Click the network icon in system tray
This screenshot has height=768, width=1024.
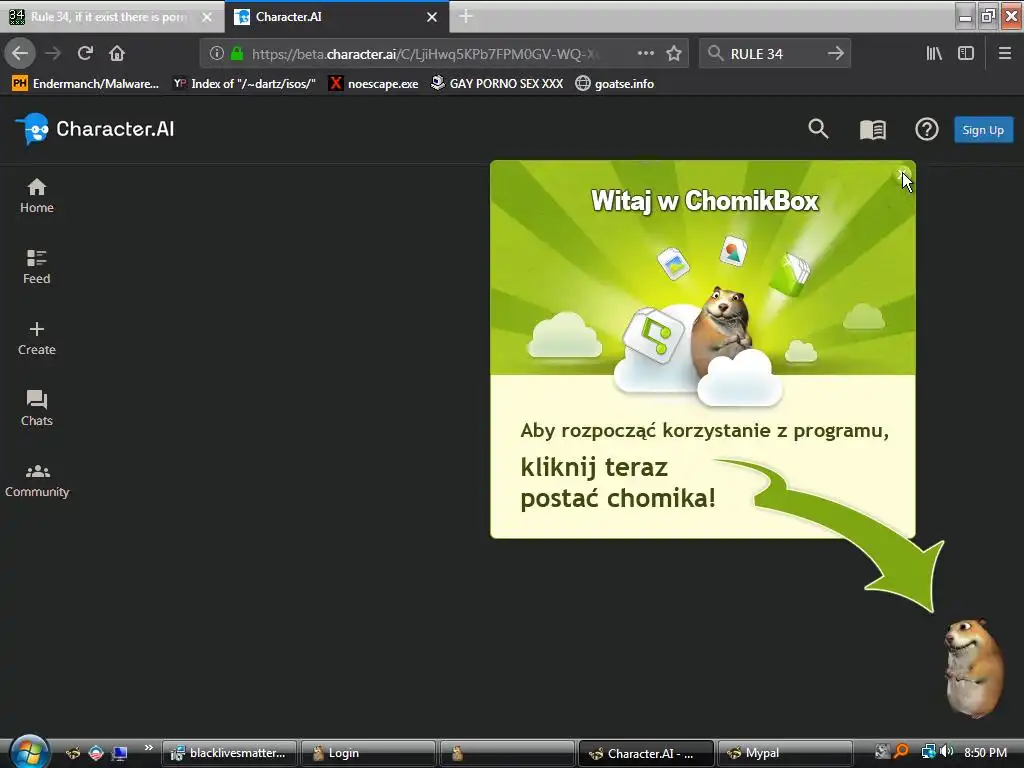(928, 752)
